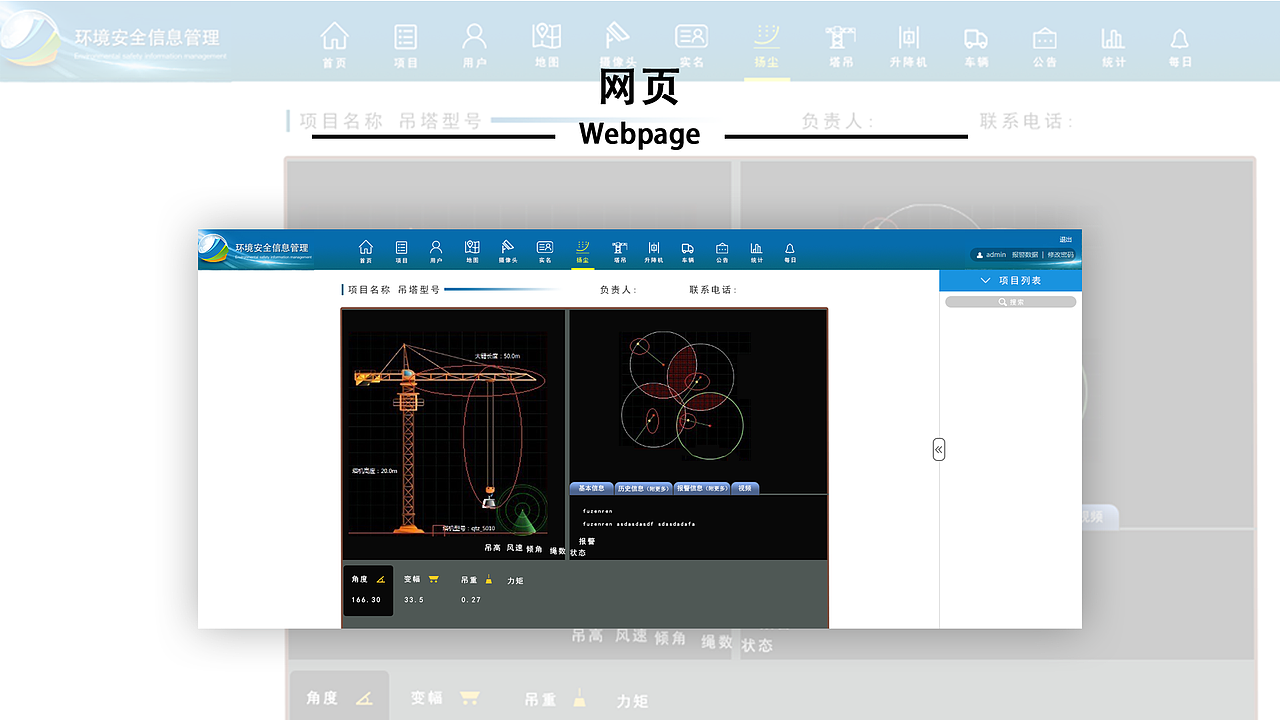Collapse the 项目列表 panel header
The image size is (1280, 720).
[1010, 281]
